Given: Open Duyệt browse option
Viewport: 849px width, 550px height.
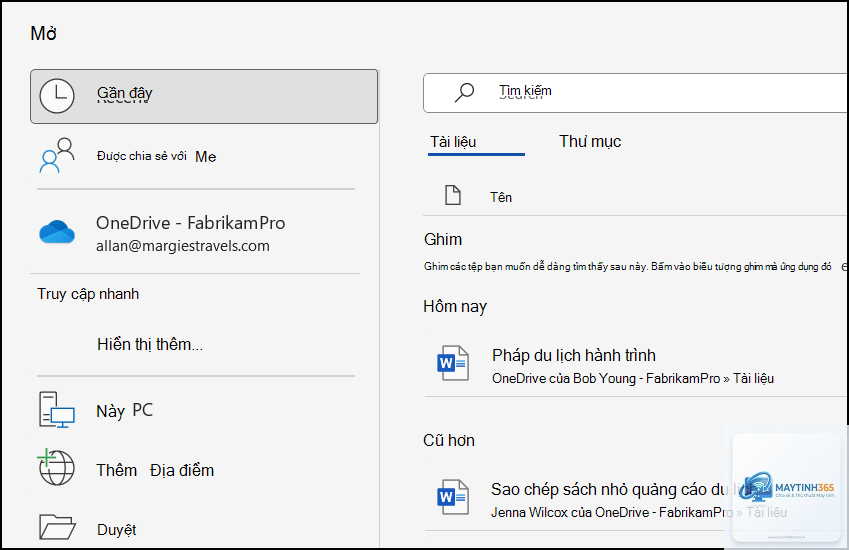Looking at the screenshot, I should pyautogui.click(x=116, y=529).
